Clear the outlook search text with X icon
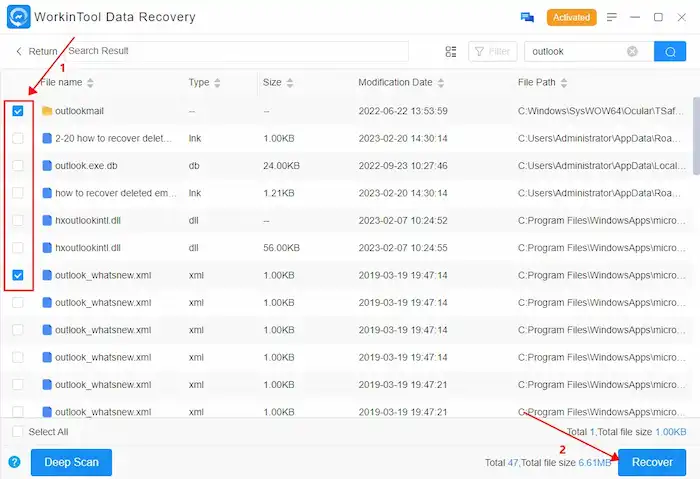 pos(632,51)
